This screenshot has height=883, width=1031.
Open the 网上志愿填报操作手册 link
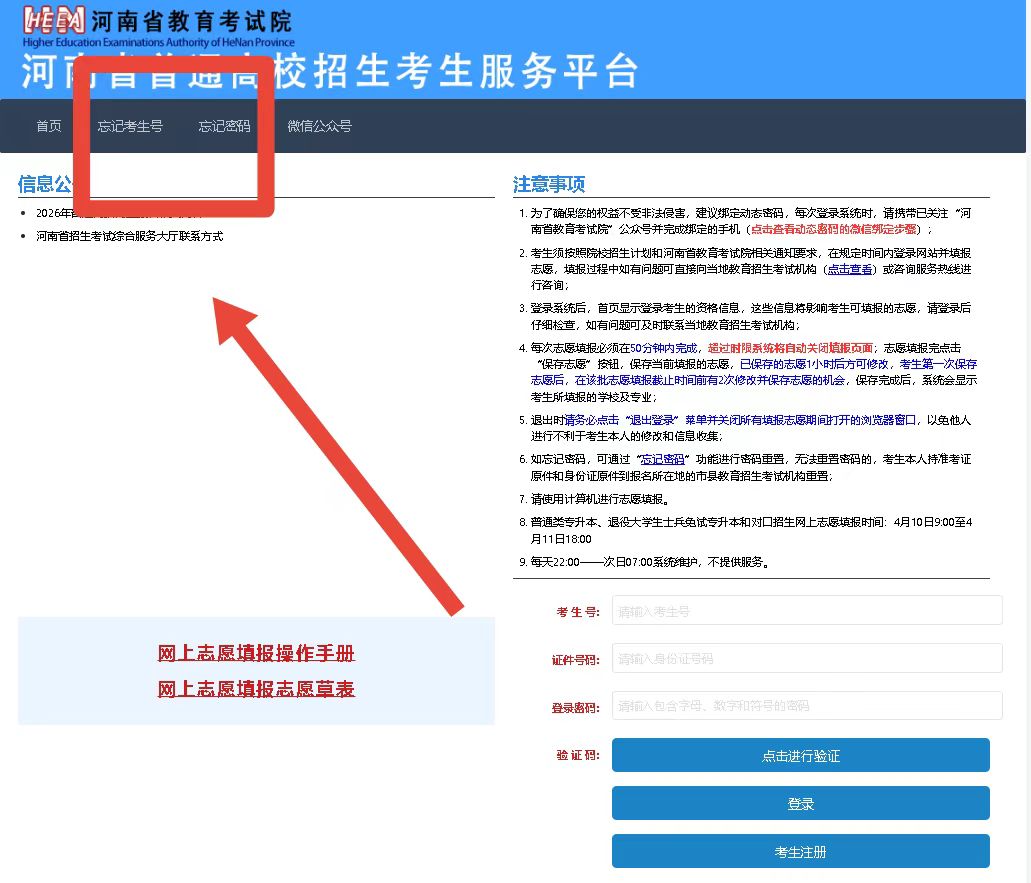(x=256, y=654)
